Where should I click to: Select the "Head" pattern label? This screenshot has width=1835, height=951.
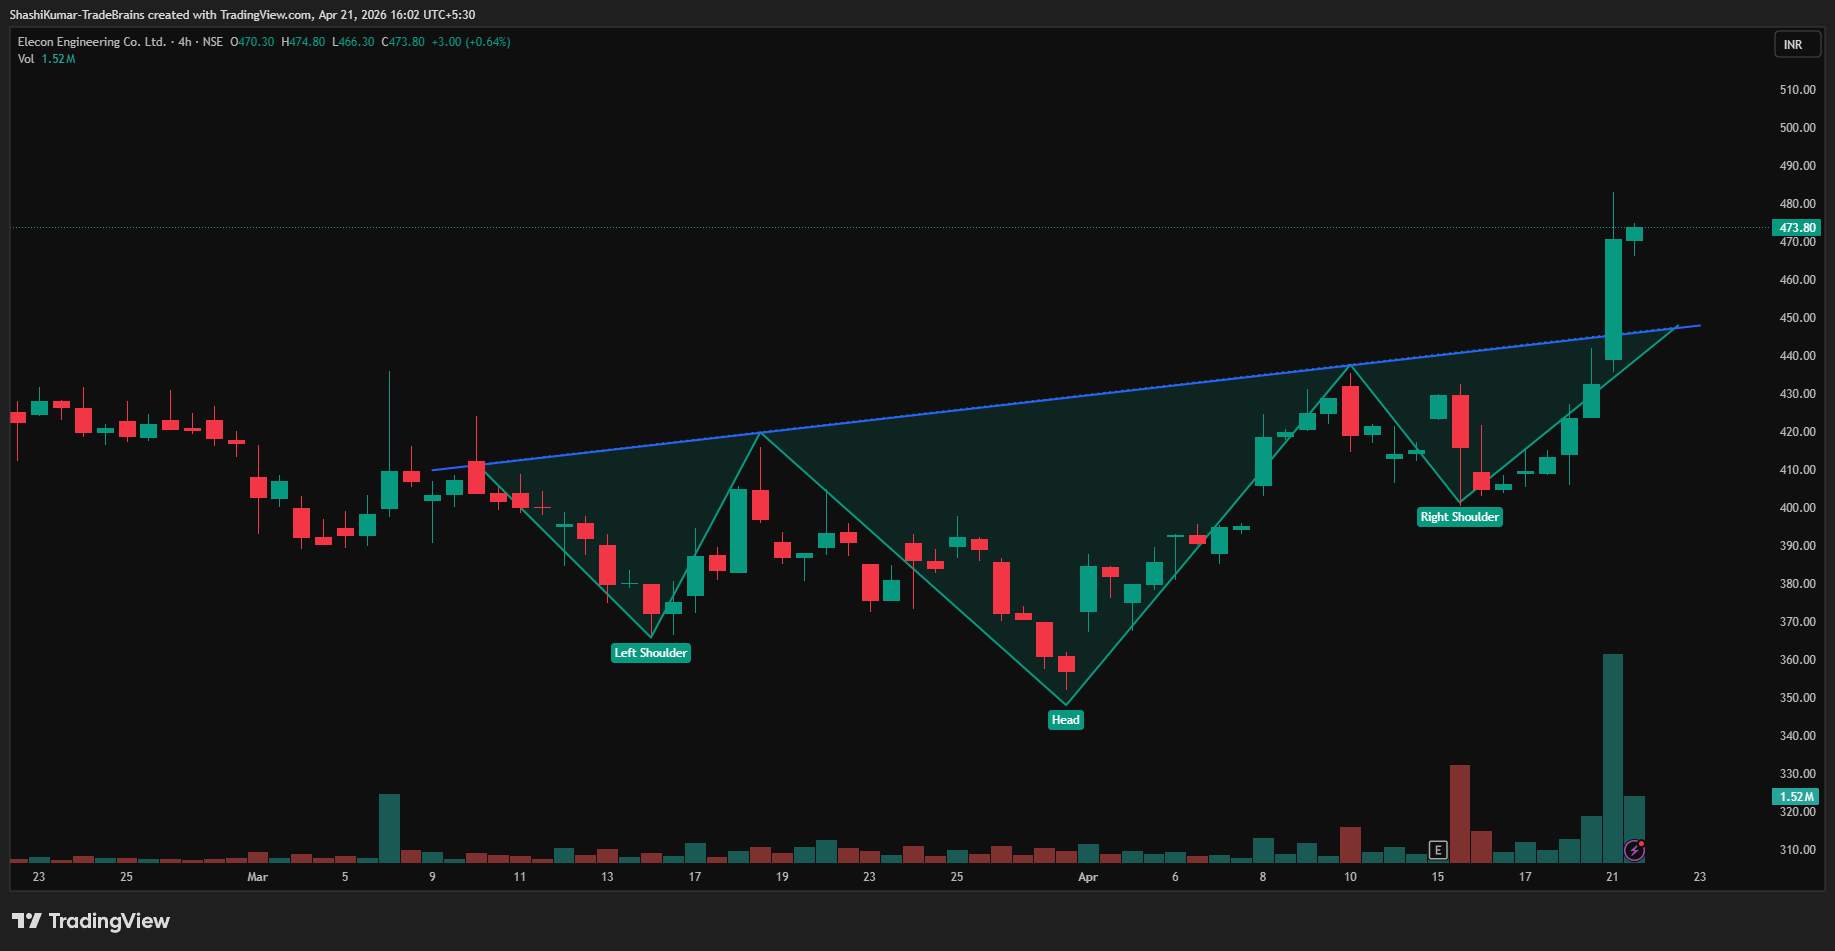click(1065, 720)
